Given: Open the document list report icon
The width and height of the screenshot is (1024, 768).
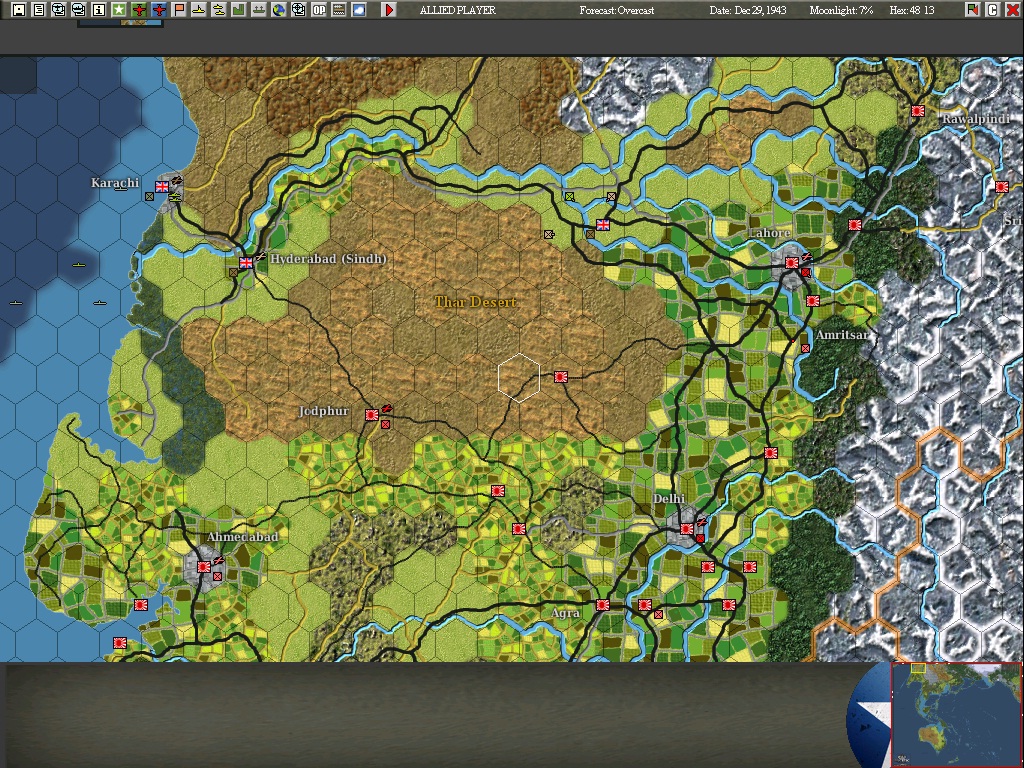Looking at the screenshot, I should click(x=39, y=10).
